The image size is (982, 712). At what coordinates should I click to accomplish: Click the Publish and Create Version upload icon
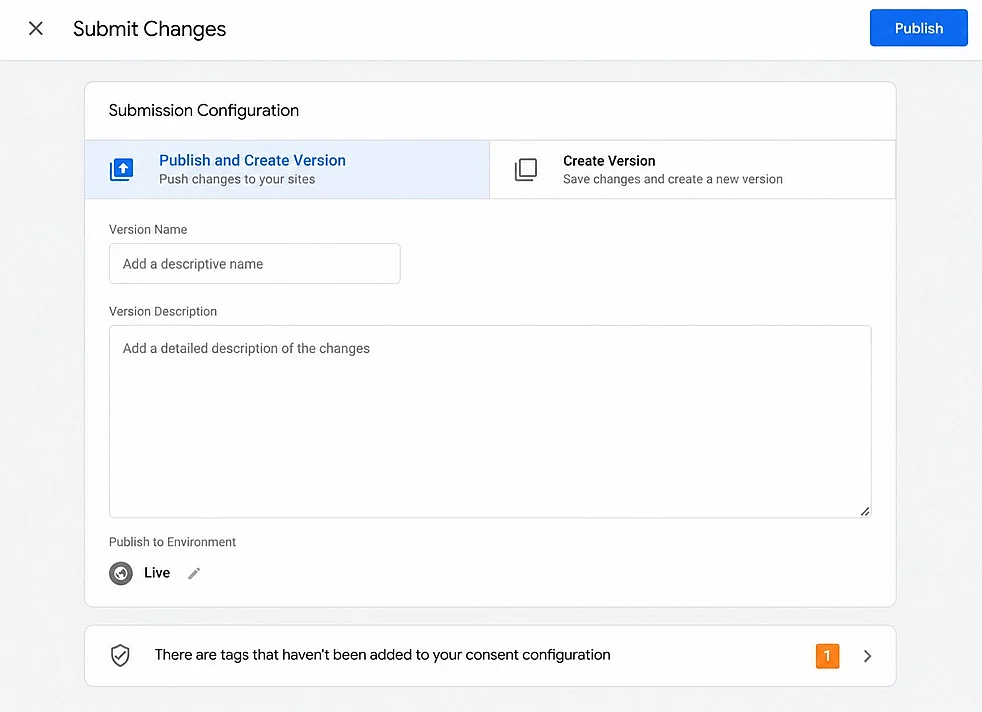pyautogui.click(x=121, y=170)
